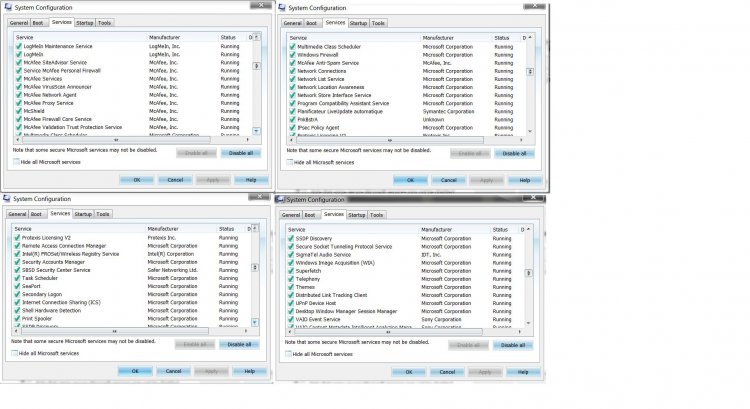Select the IDT, Inc. manufacturer cell
The height and width of the screenshot is (409, 750).
coord(431,254)
